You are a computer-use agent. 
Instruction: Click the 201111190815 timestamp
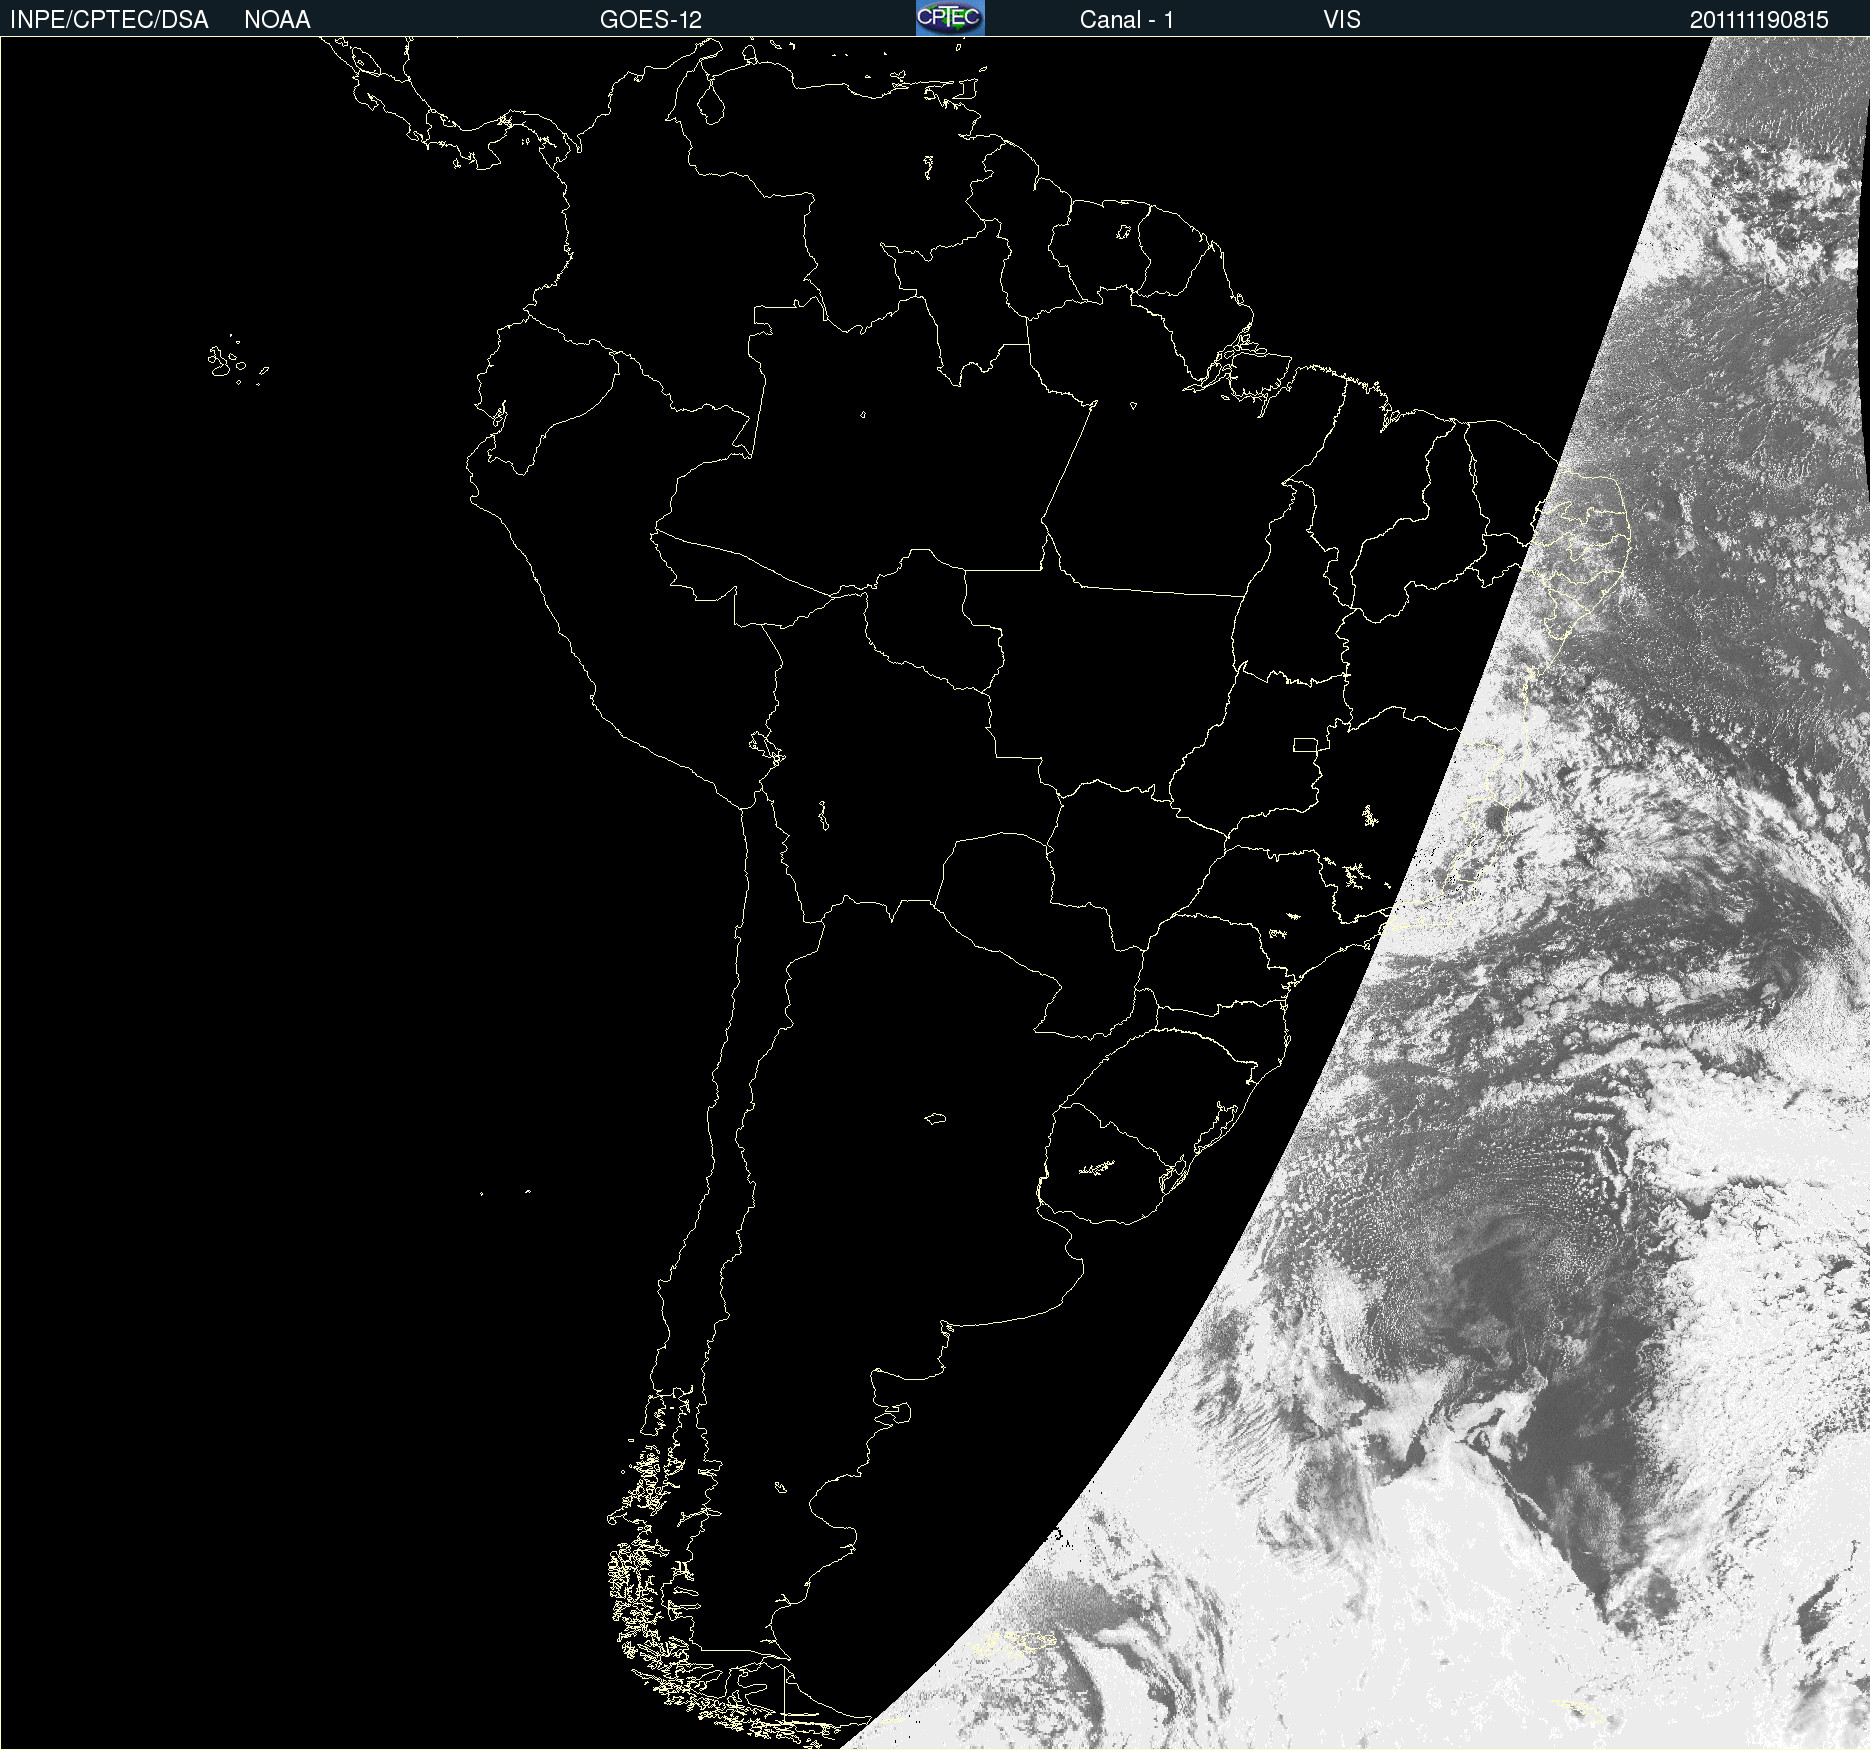click(x=1759, y=20)
